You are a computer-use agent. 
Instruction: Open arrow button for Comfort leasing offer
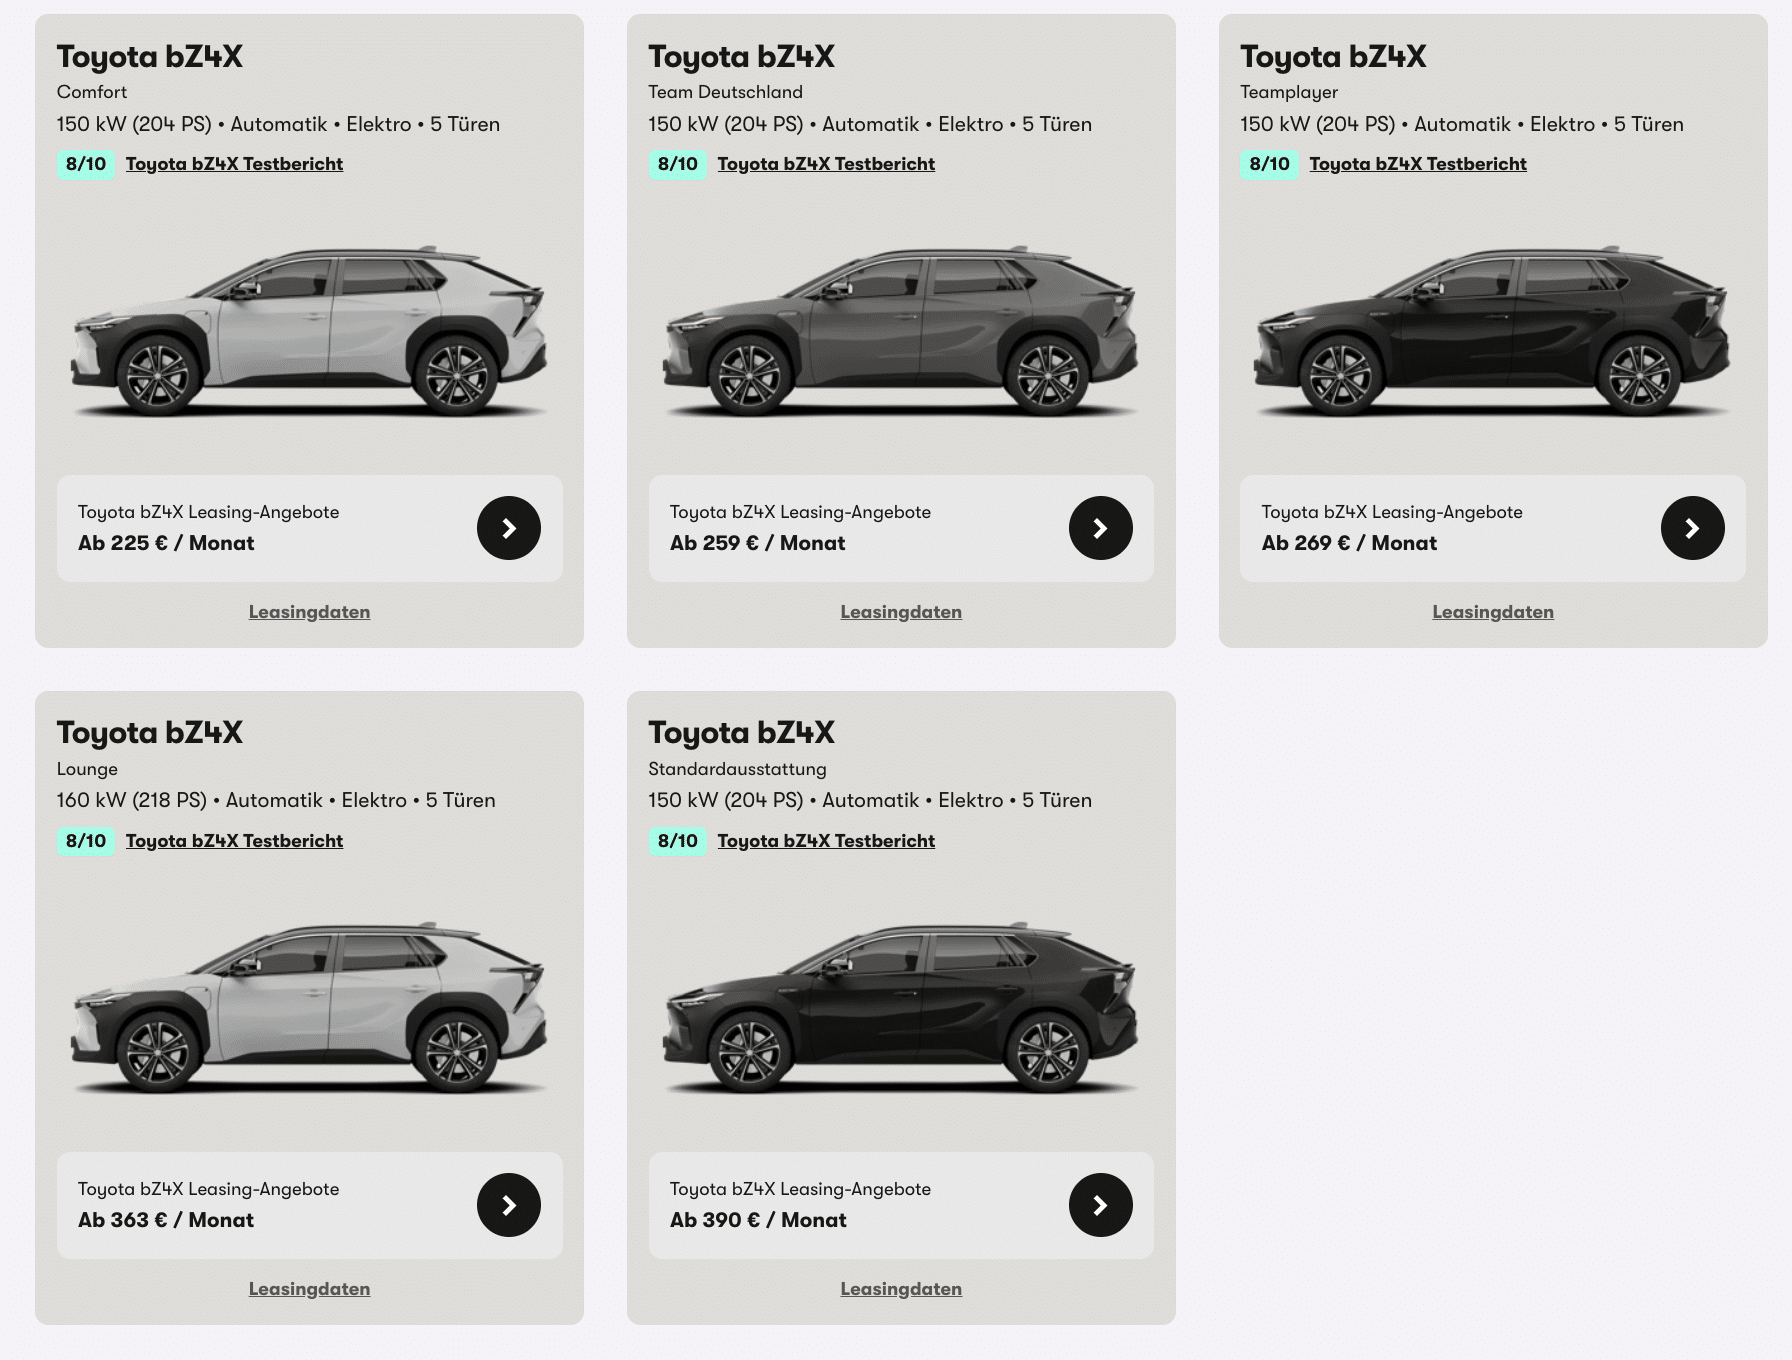[x=509, y=528]
